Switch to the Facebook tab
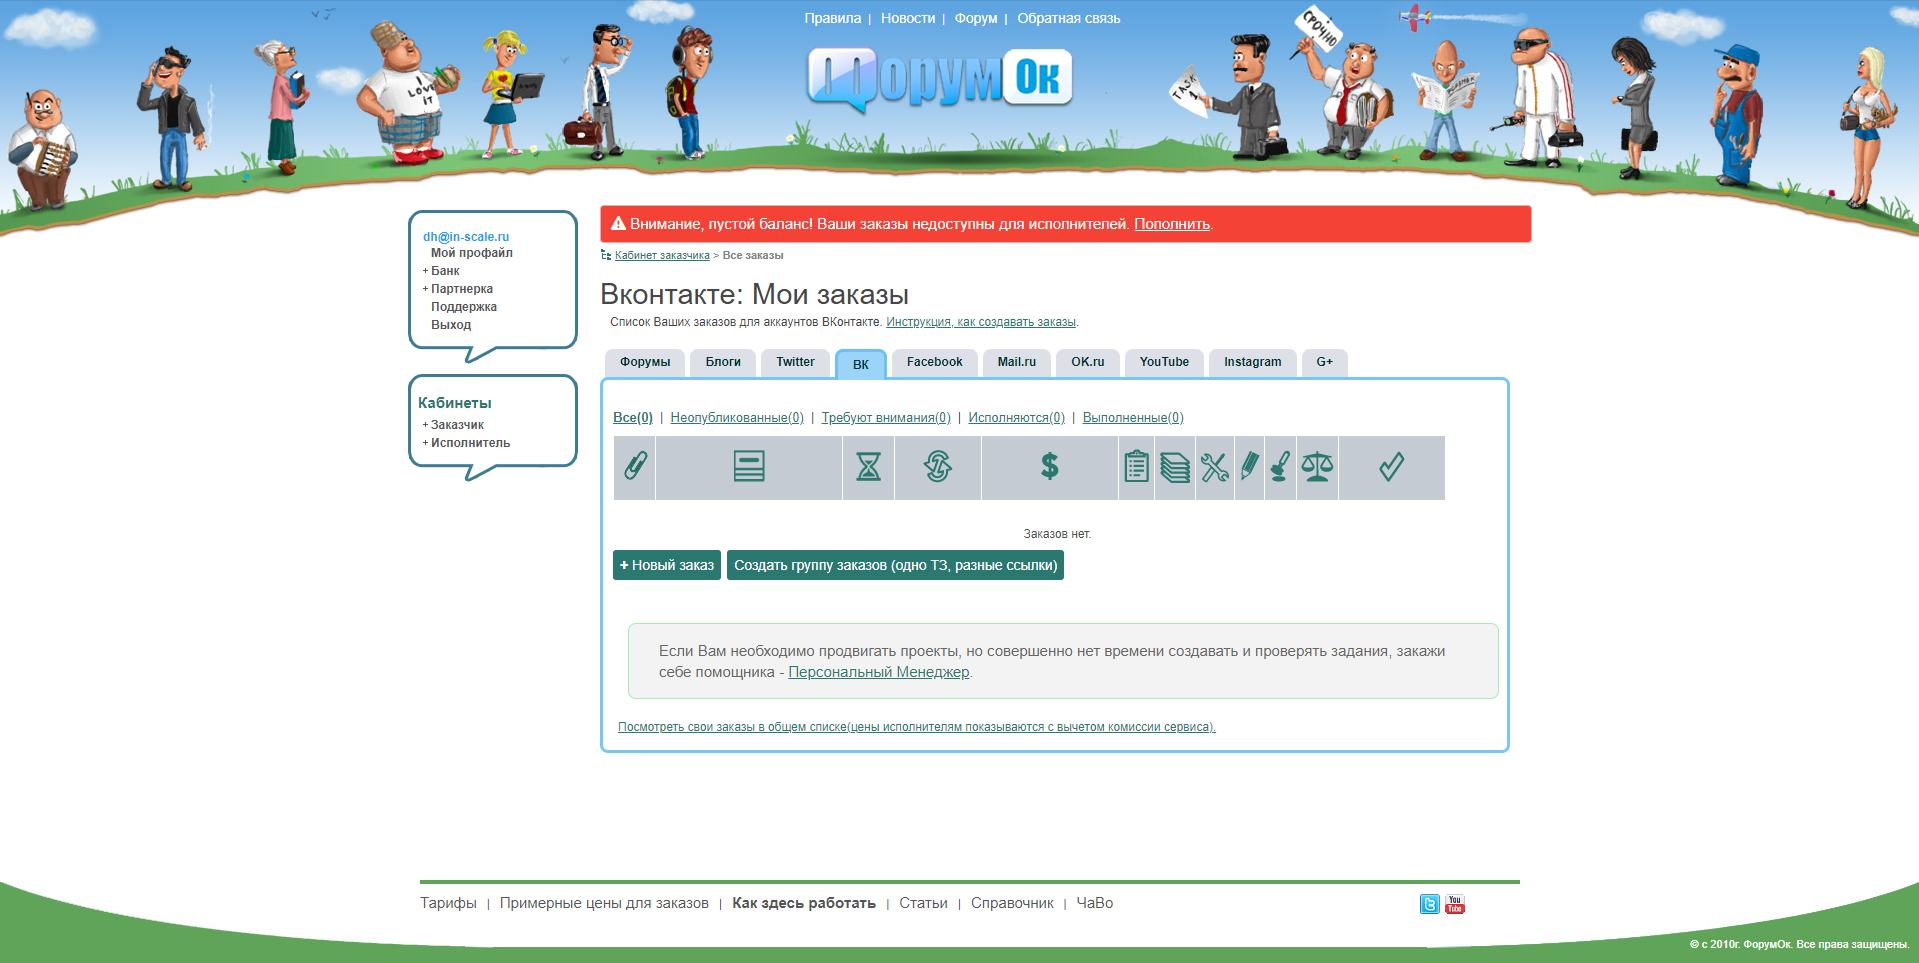 [935, 362]
